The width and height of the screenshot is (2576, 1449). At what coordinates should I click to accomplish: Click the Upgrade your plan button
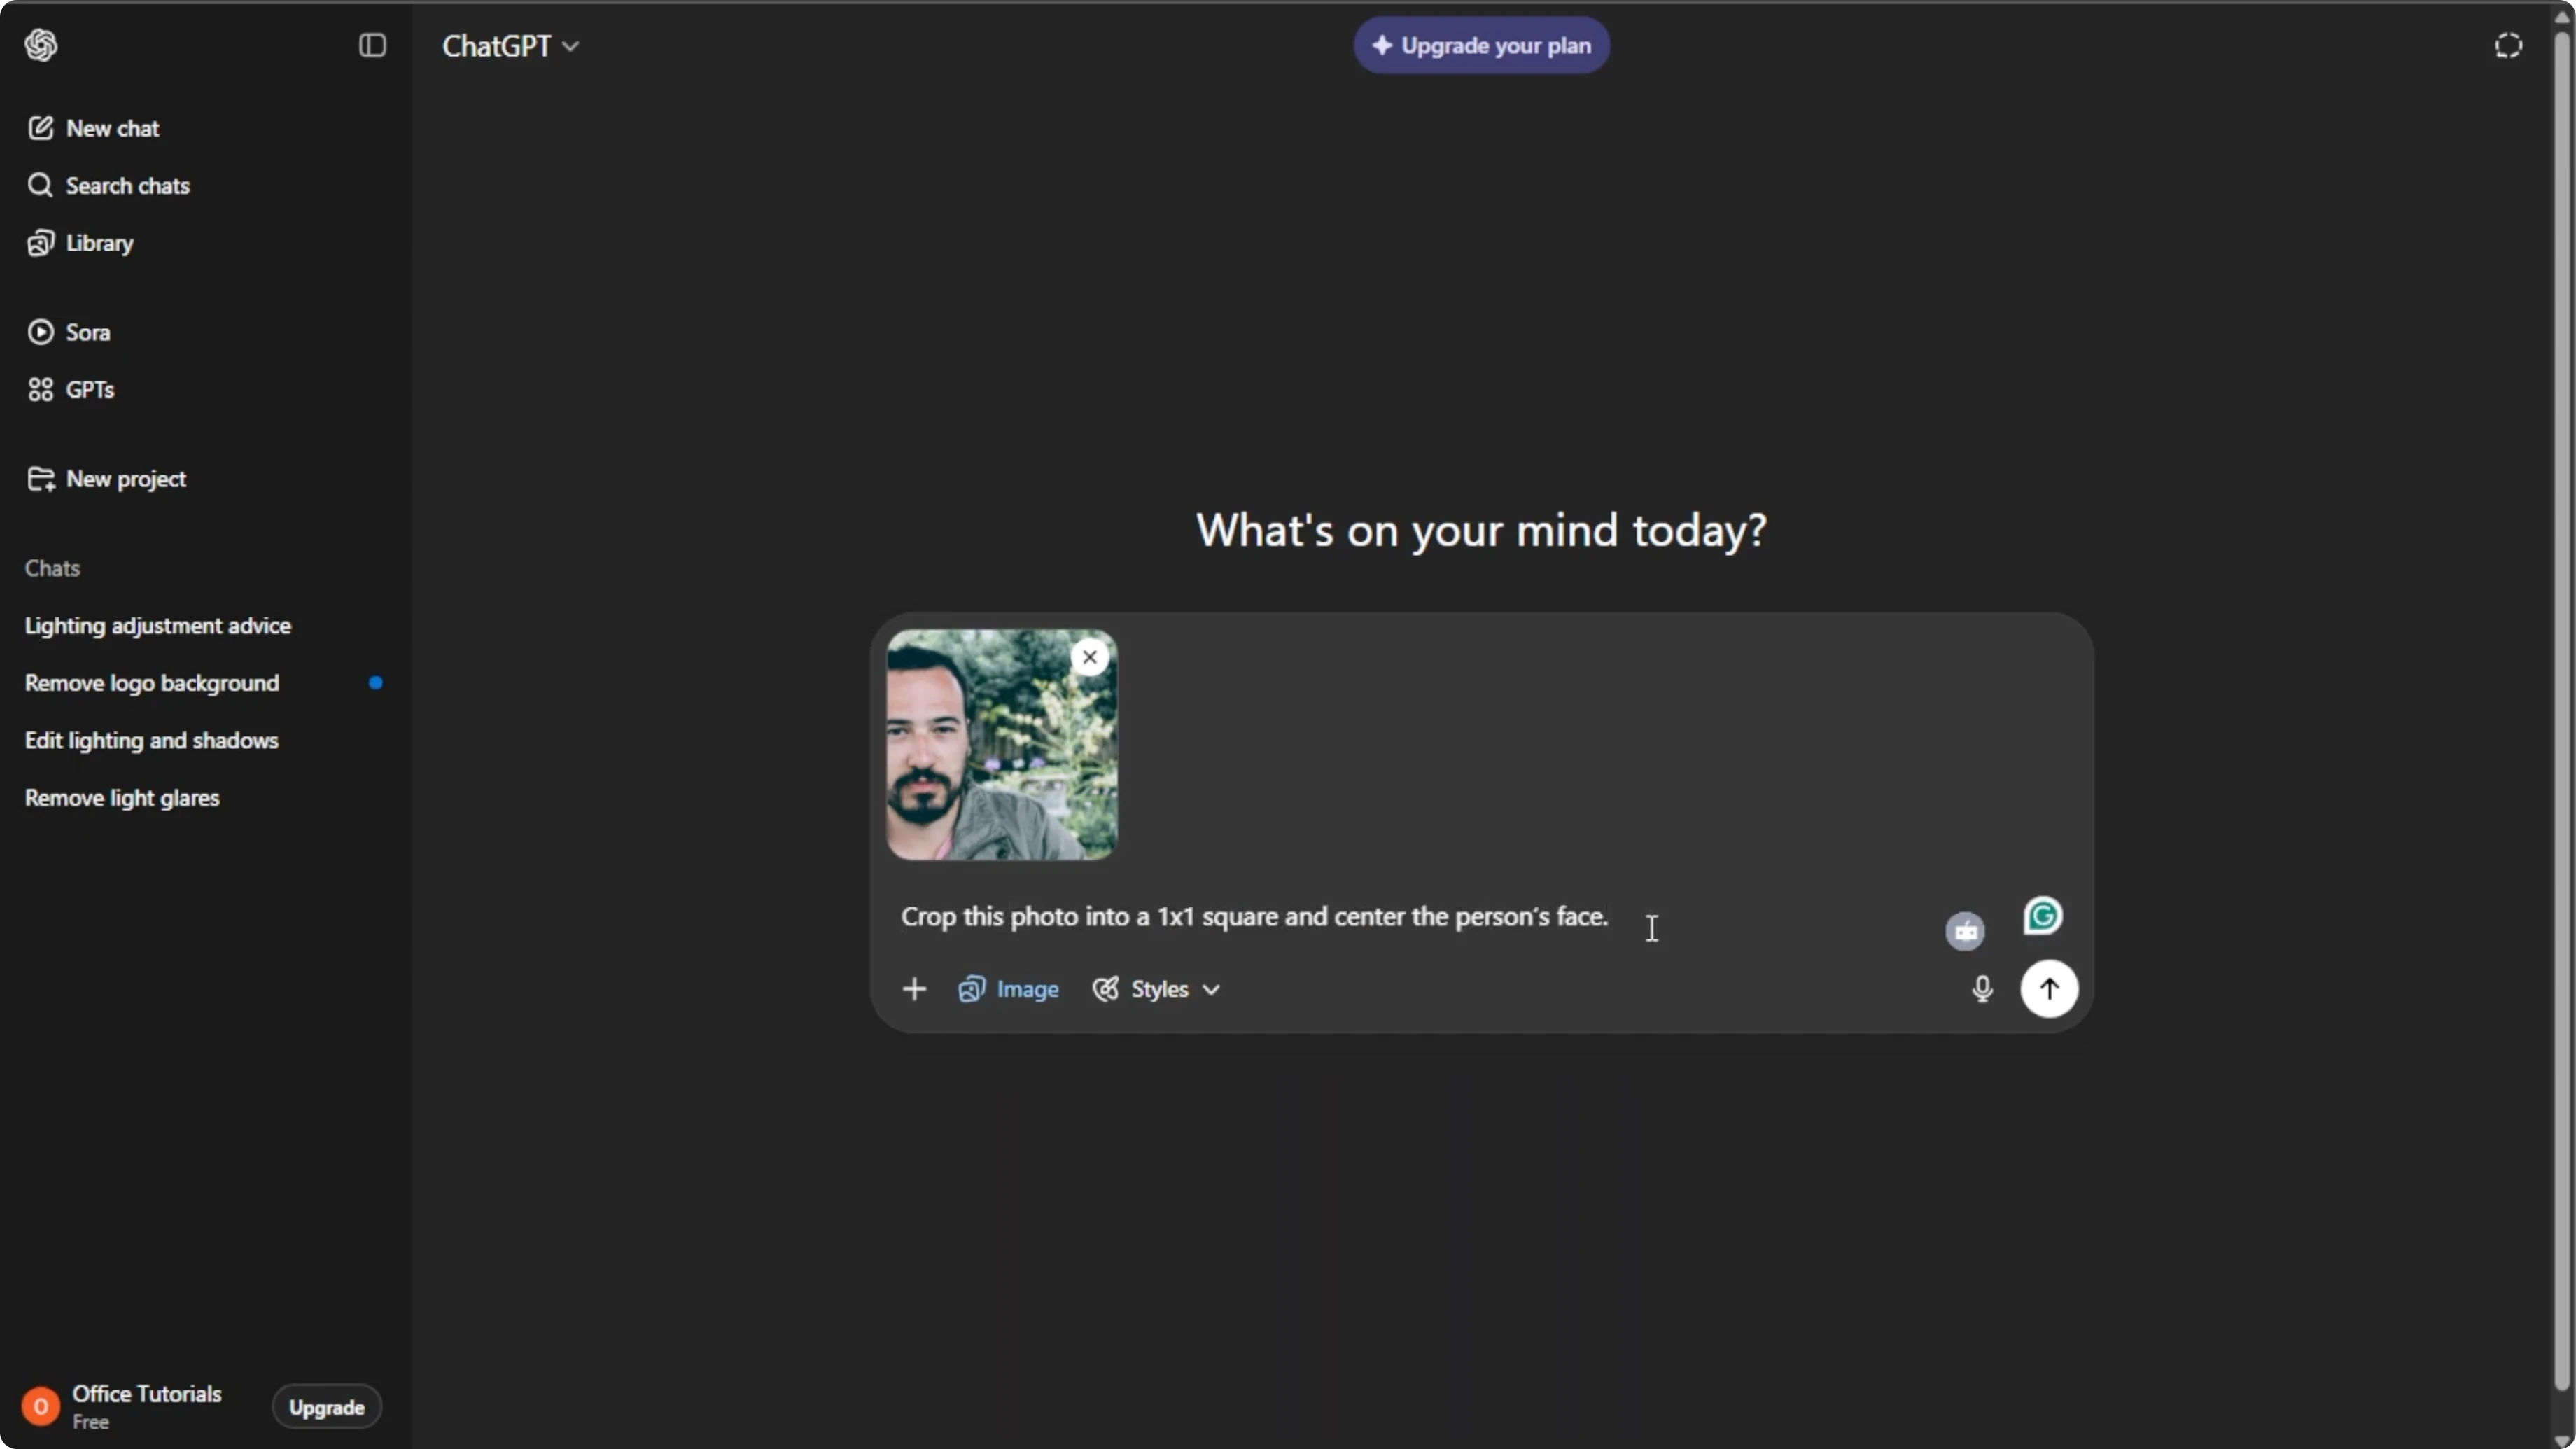pos(1481,46)
